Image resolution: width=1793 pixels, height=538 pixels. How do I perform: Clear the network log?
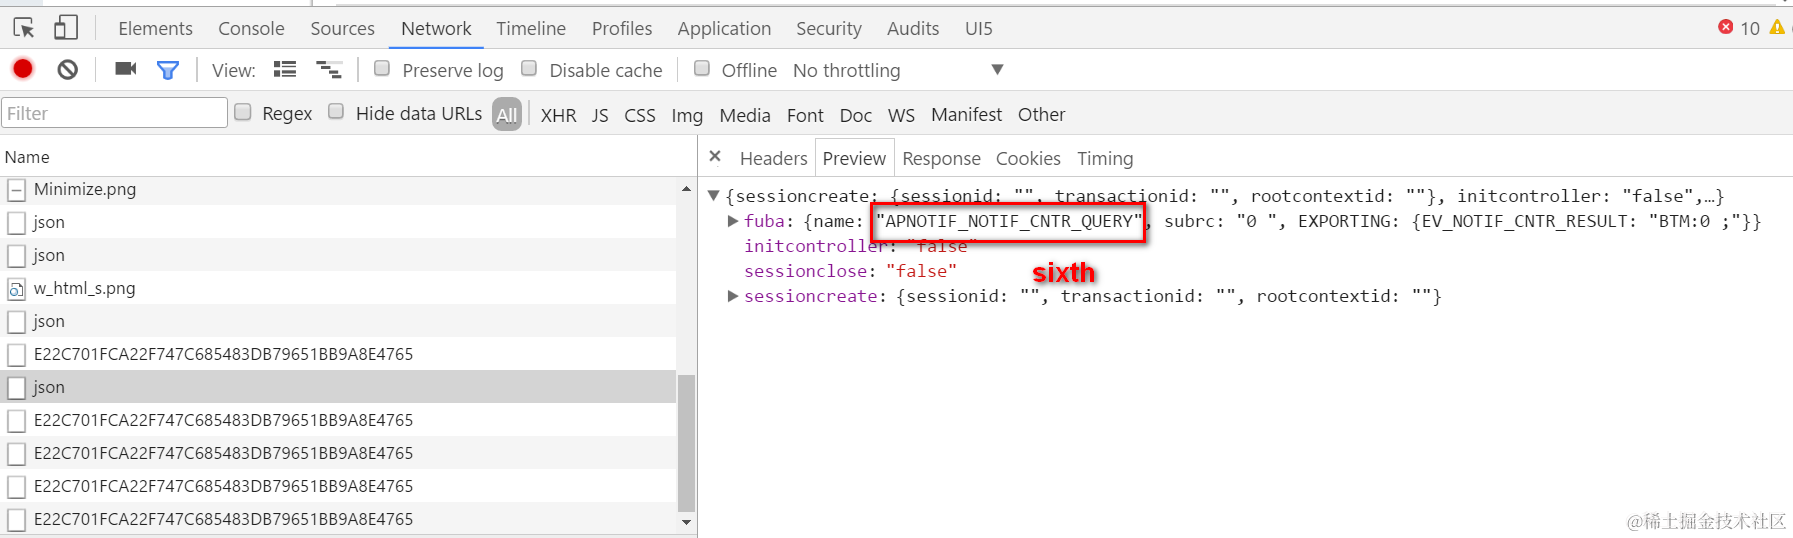pos(67,69)
